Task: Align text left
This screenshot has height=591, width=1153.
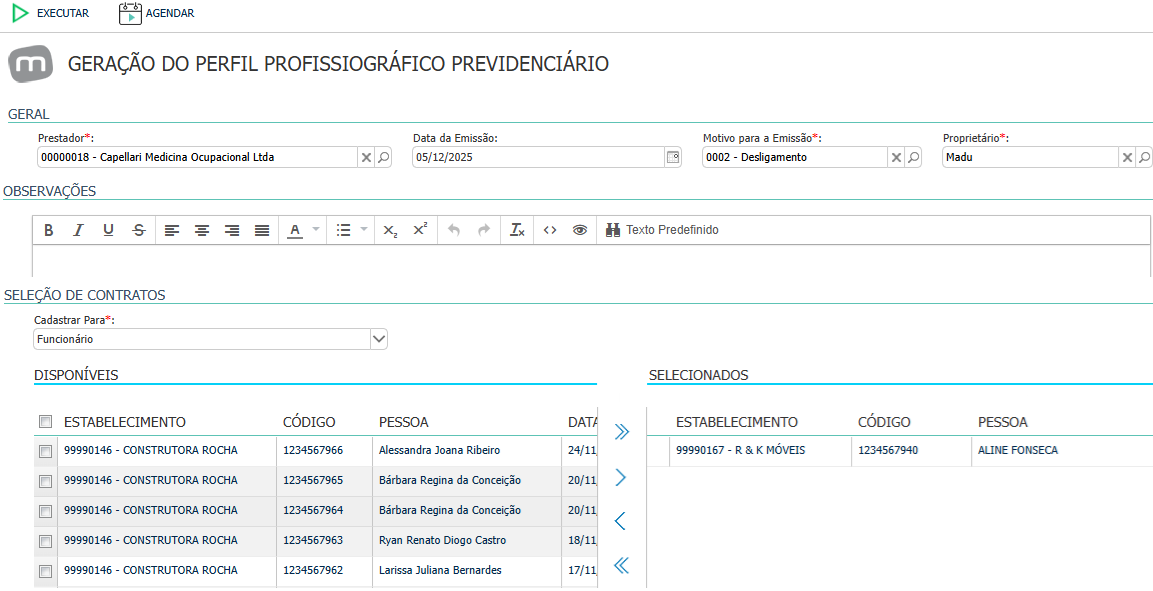Action: click(171, 230)
